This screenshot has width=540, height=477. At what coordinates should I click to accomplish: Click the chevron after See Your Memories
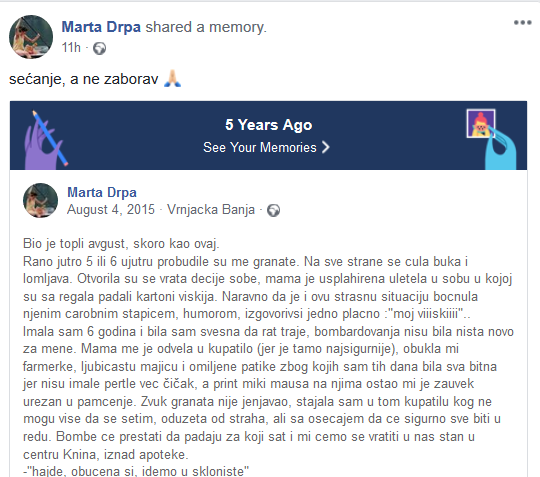(x=325, y=147)
